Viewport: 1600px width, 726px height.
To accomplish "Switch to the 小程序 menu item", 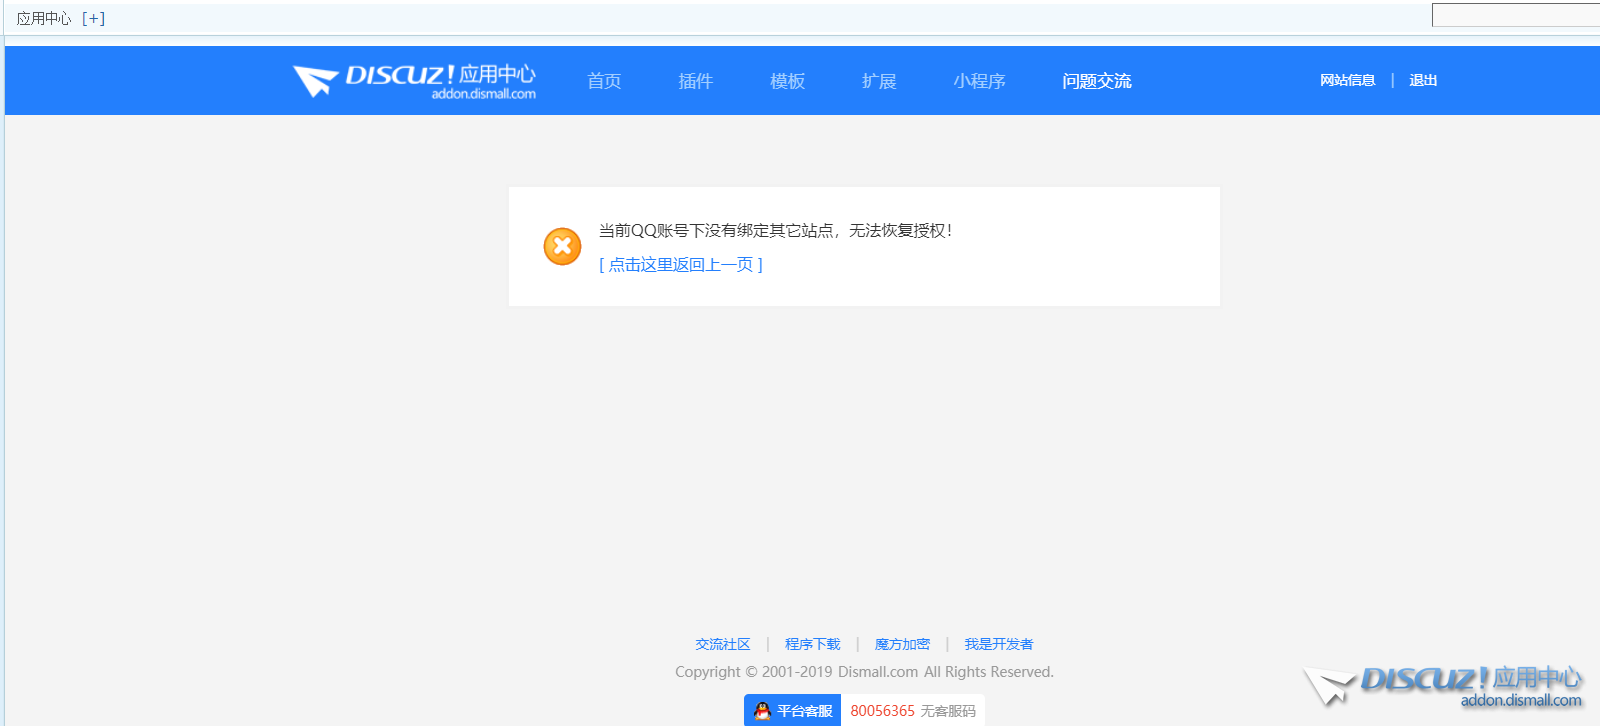I will 979,81.
